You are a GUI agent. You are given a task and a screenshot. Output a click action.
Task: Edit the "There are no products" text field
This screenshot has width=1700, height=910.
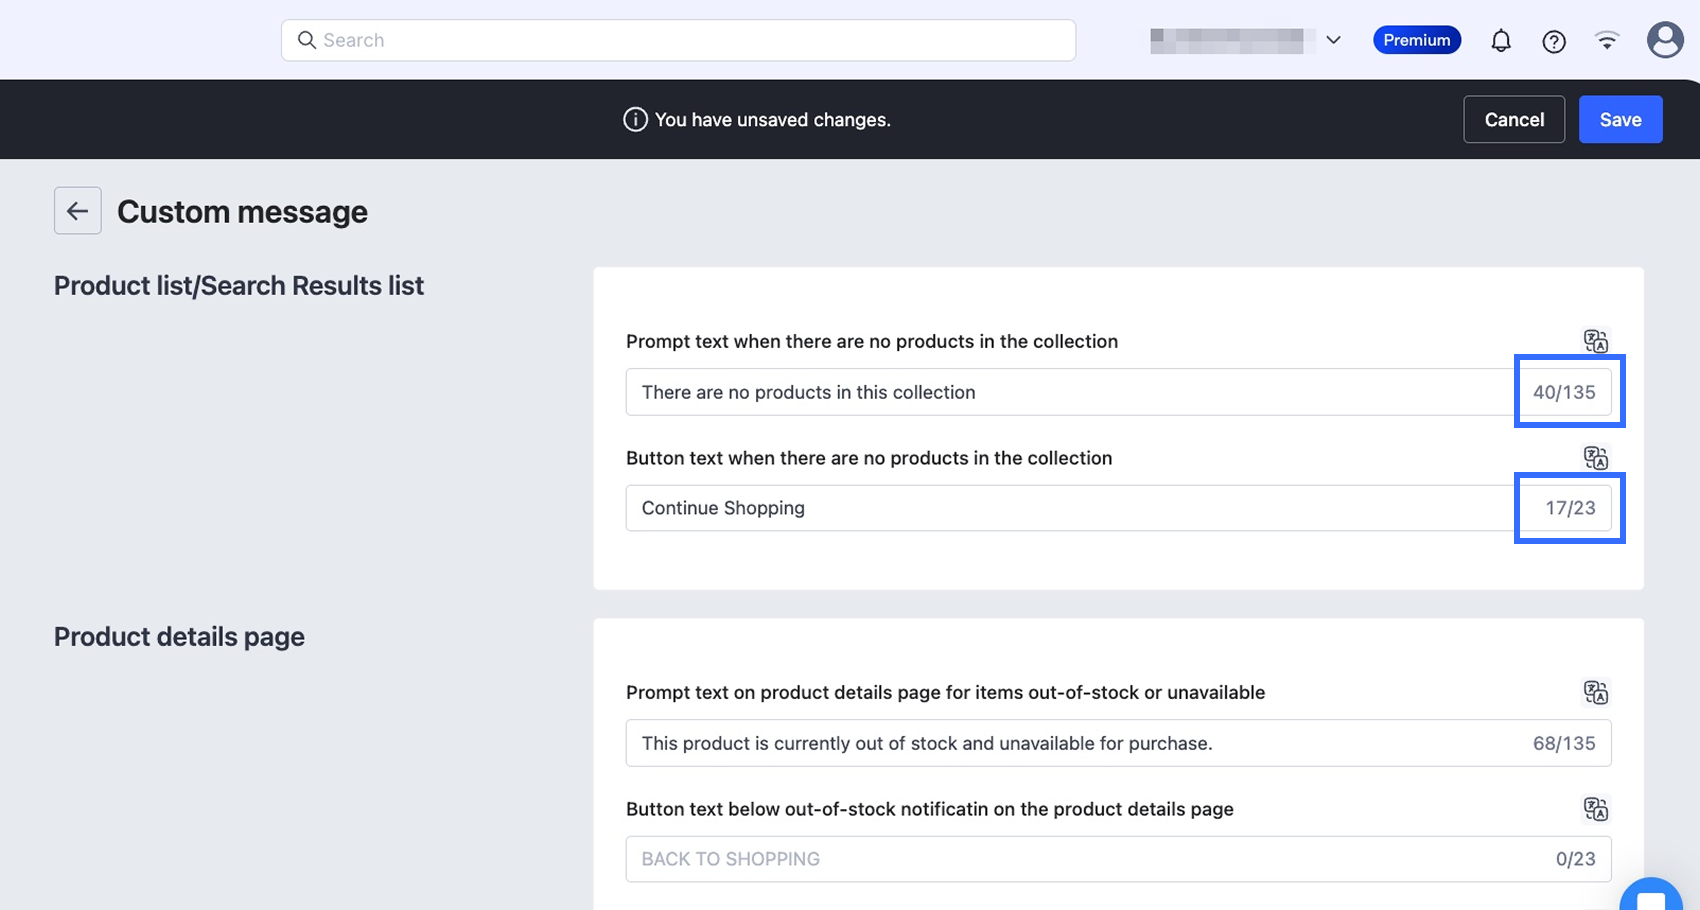(x=1070, y=392)
